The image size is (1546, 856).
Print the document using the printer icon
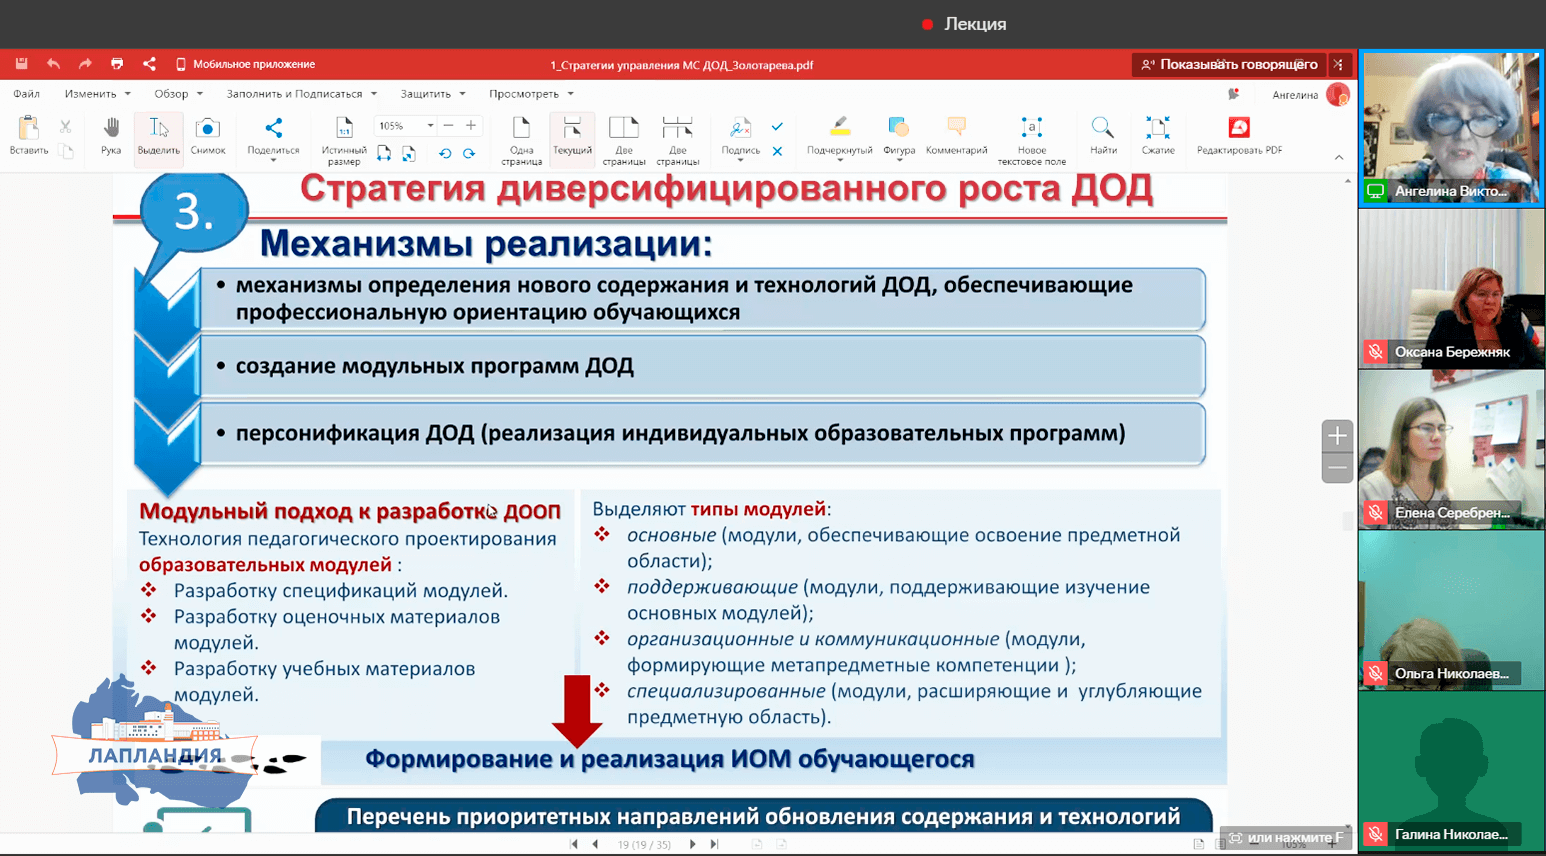(117, 64)
